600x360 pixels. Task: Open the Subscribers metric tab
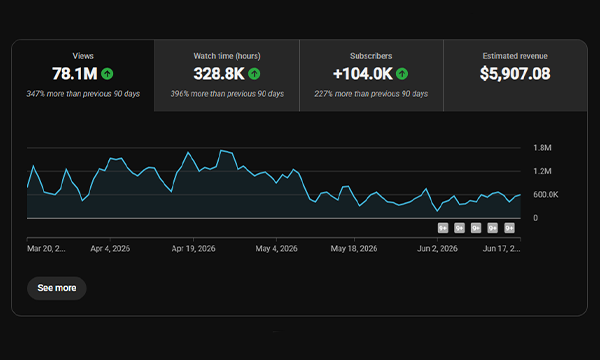coord(371,75)
